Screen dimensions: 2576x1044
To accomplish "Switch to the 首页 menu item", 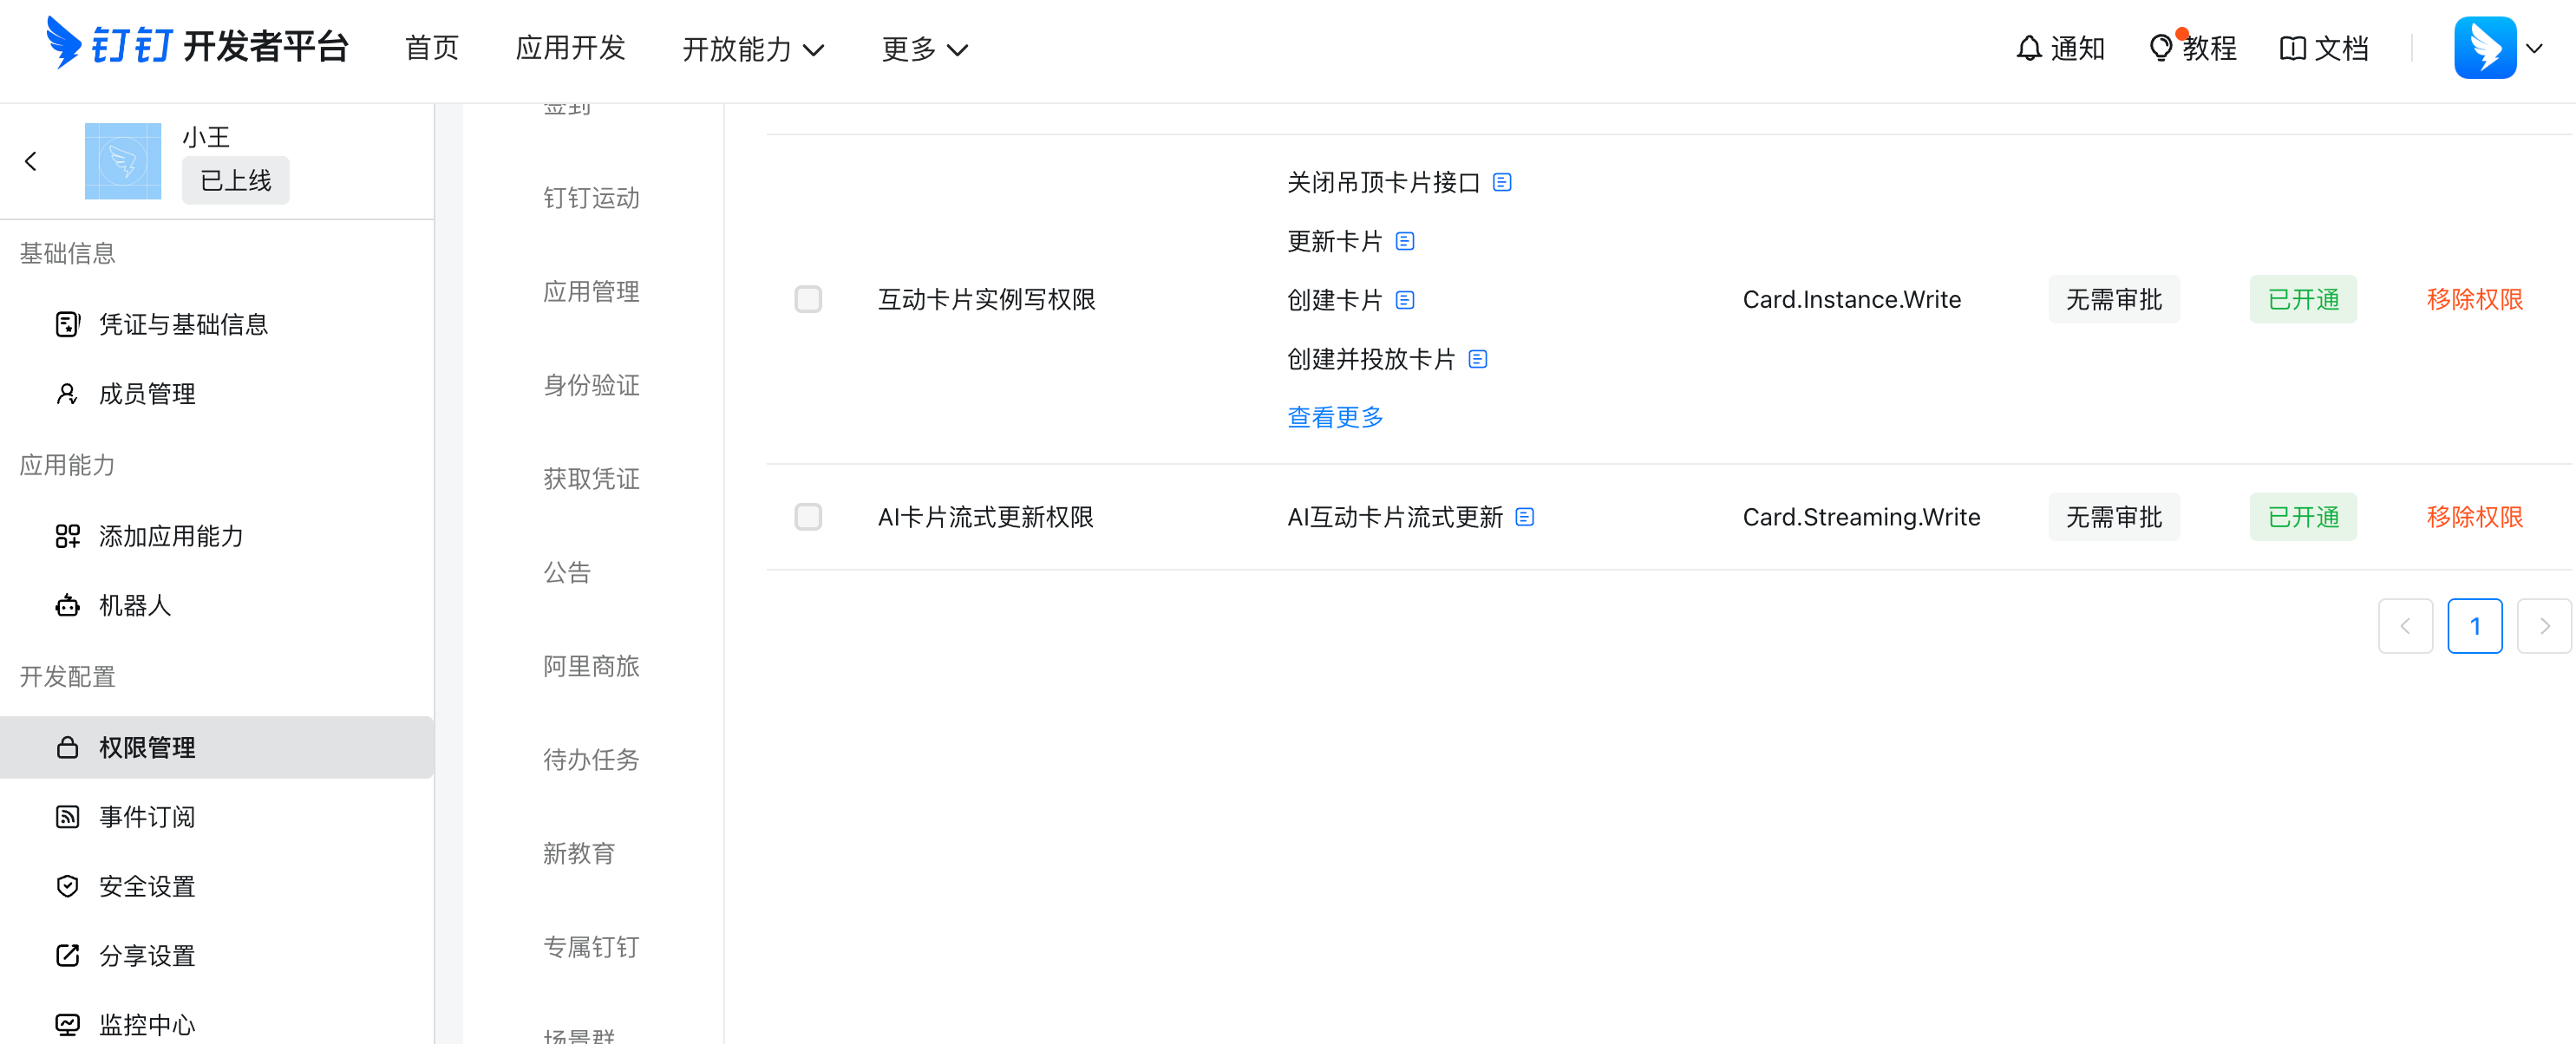I will click(431, 47).
